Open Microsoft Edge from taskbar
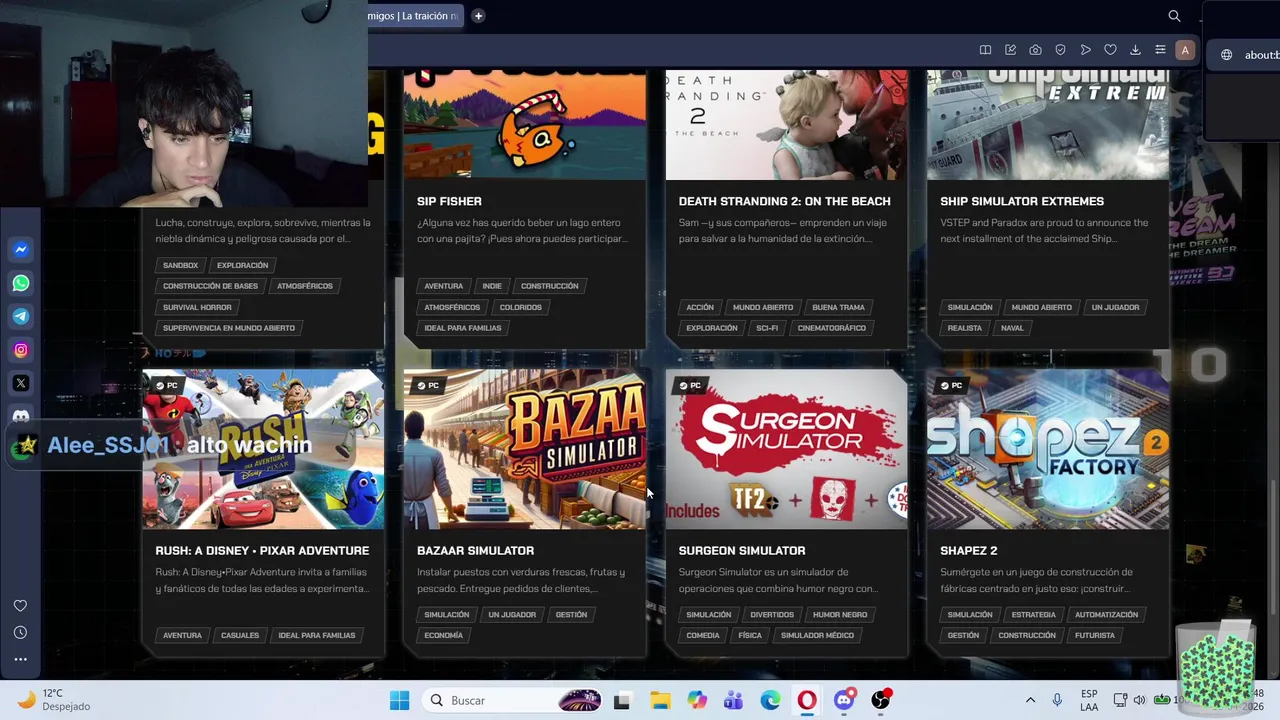The width and height of the screenshot is (1280, 720). (770, 700)
